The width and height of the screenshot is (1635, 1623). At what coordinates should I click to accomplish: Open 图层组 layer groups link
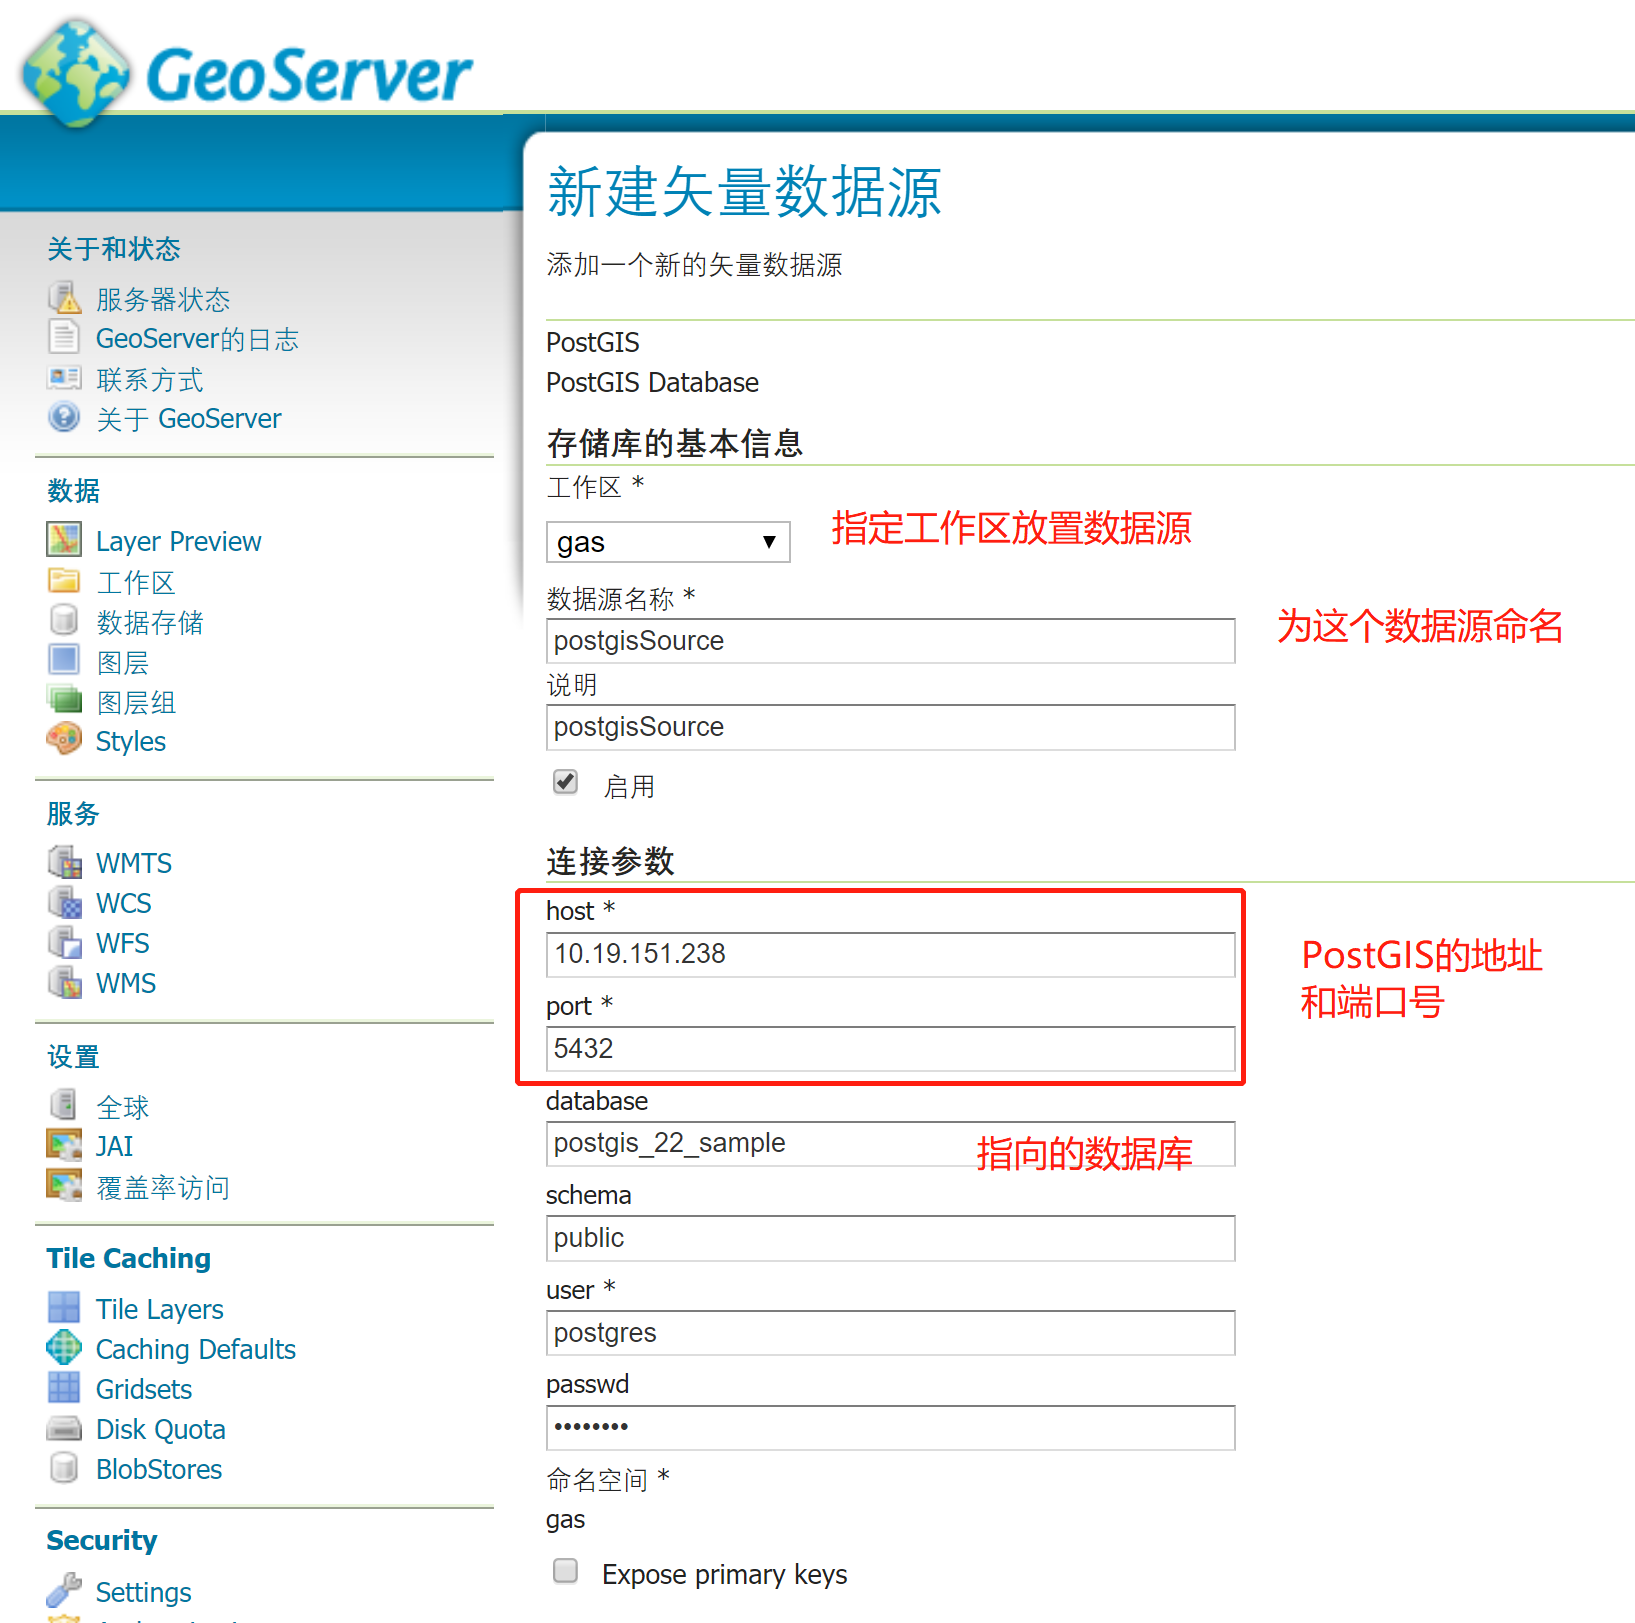click(136, 702)
